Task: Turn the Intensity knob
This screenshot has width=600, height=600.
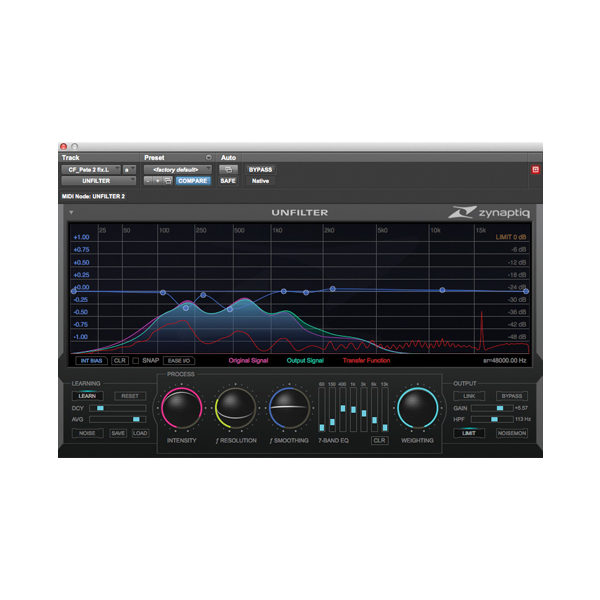Action: click(181, 408)
